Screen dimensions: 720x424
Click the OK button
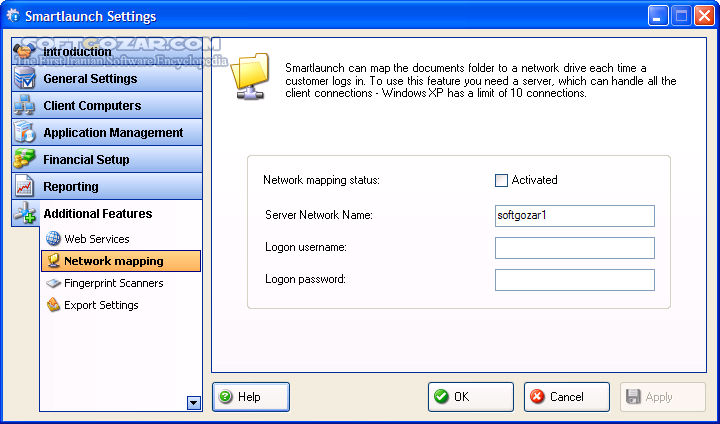(471, 397)
